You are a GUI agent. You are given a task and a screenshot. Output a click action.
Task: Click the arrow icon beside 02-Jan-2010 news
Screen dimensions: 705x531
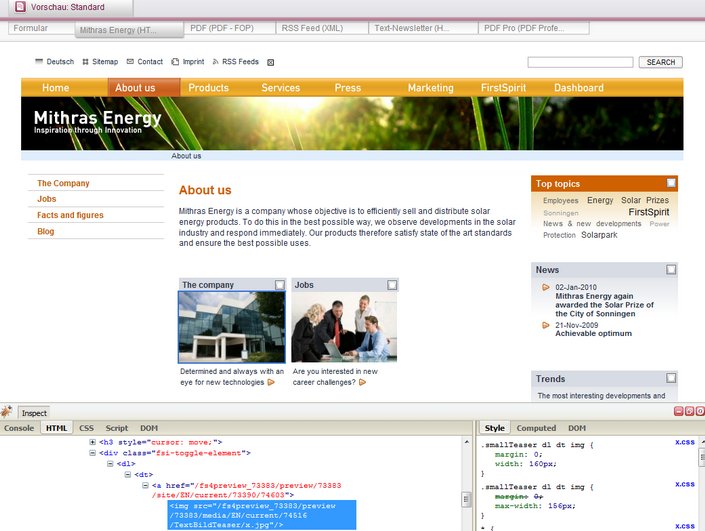coord(546,287)
